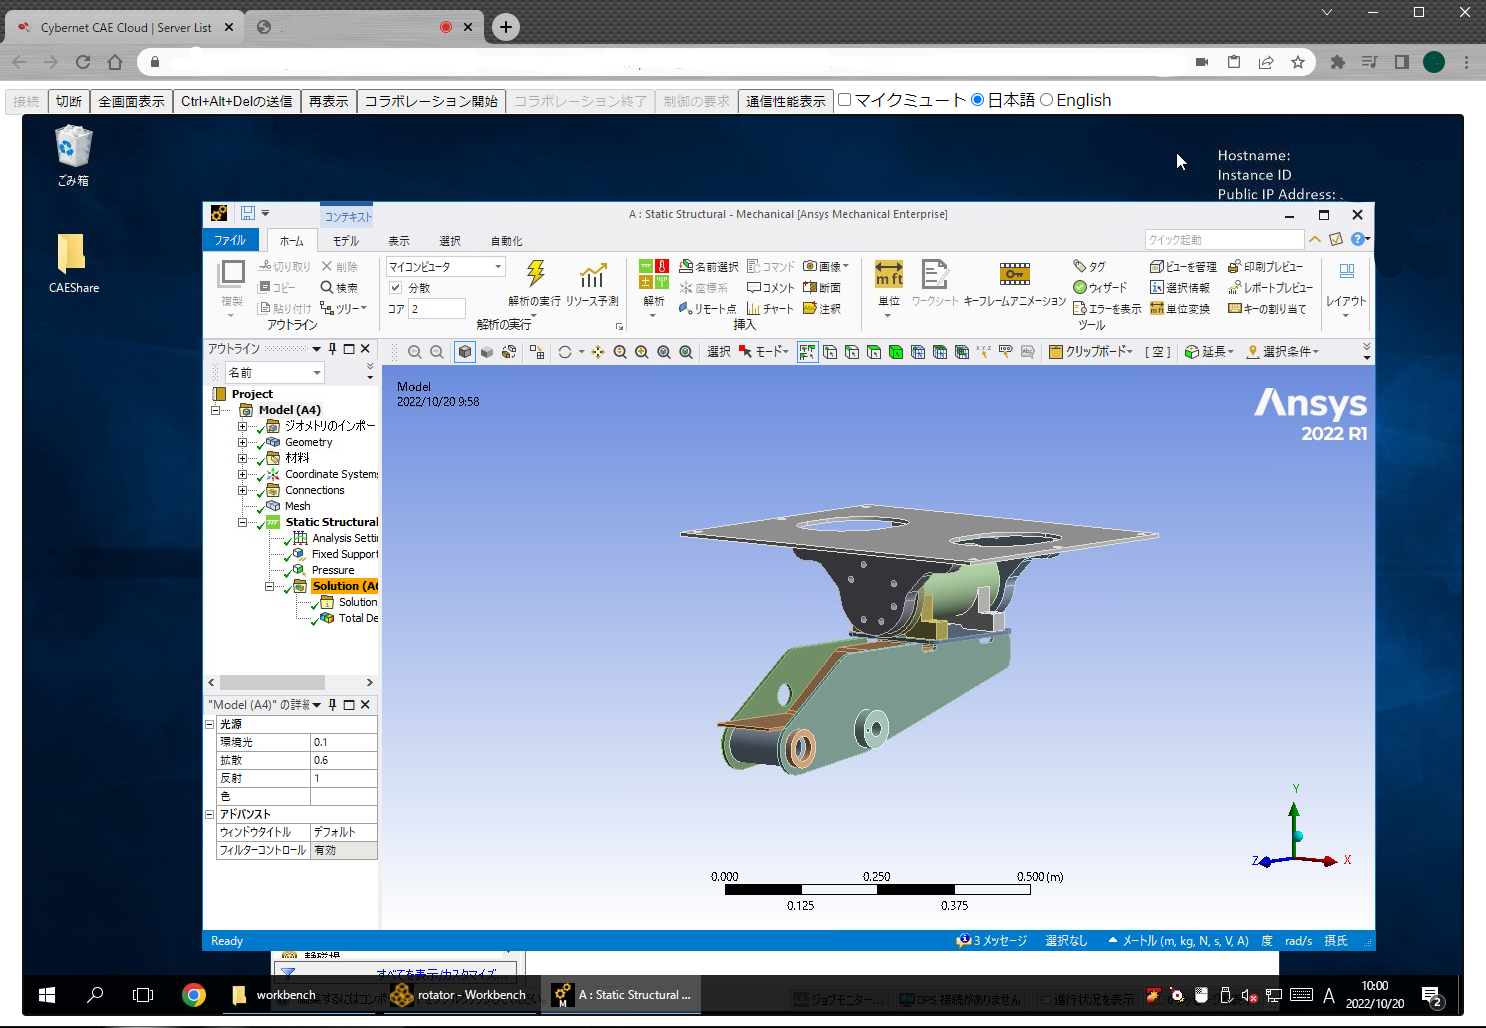Click the units (m ft) icon
1486x1028 pixels.
pos(888,275)
